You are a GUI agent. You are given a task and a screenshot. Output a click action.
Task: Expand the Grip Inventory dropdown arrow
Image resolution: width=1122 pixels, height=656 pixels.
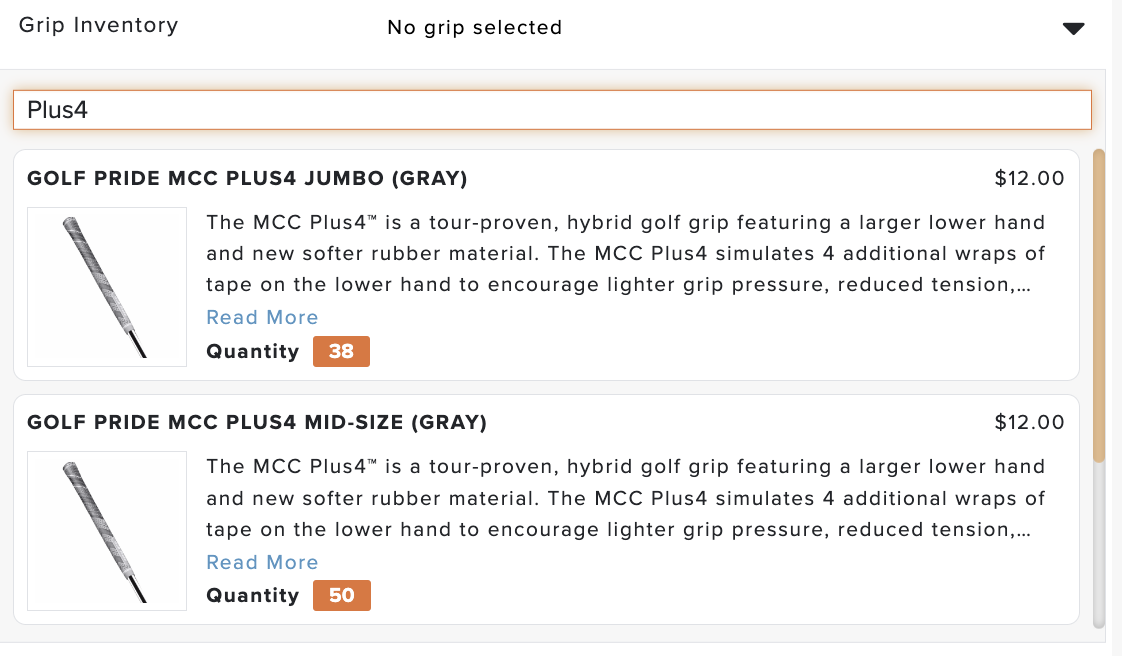coord(1073,29)
